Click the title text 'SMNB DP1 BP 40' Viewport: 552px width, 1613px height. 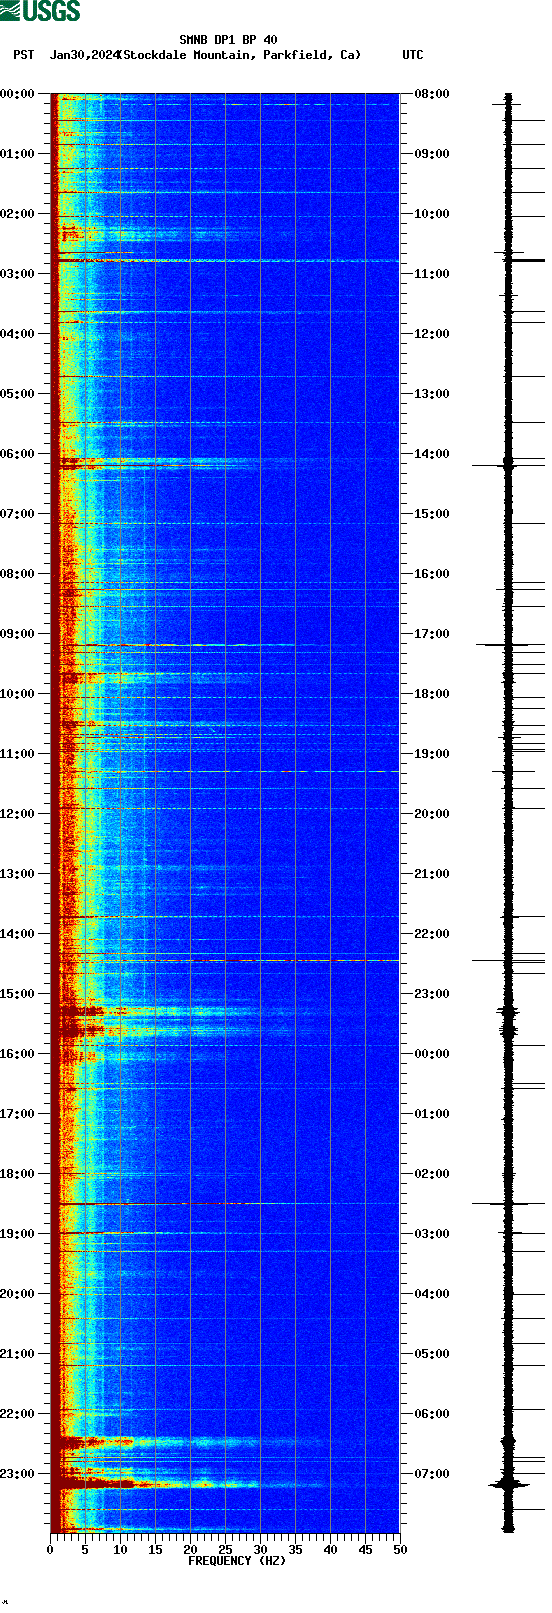(x=228, y=40)
